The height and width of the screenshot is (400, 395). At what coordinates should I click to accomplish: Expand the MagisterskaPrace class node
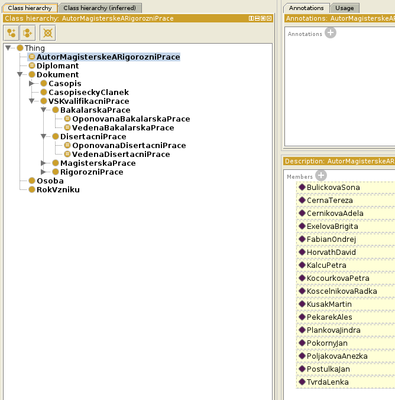coord(43,163)
